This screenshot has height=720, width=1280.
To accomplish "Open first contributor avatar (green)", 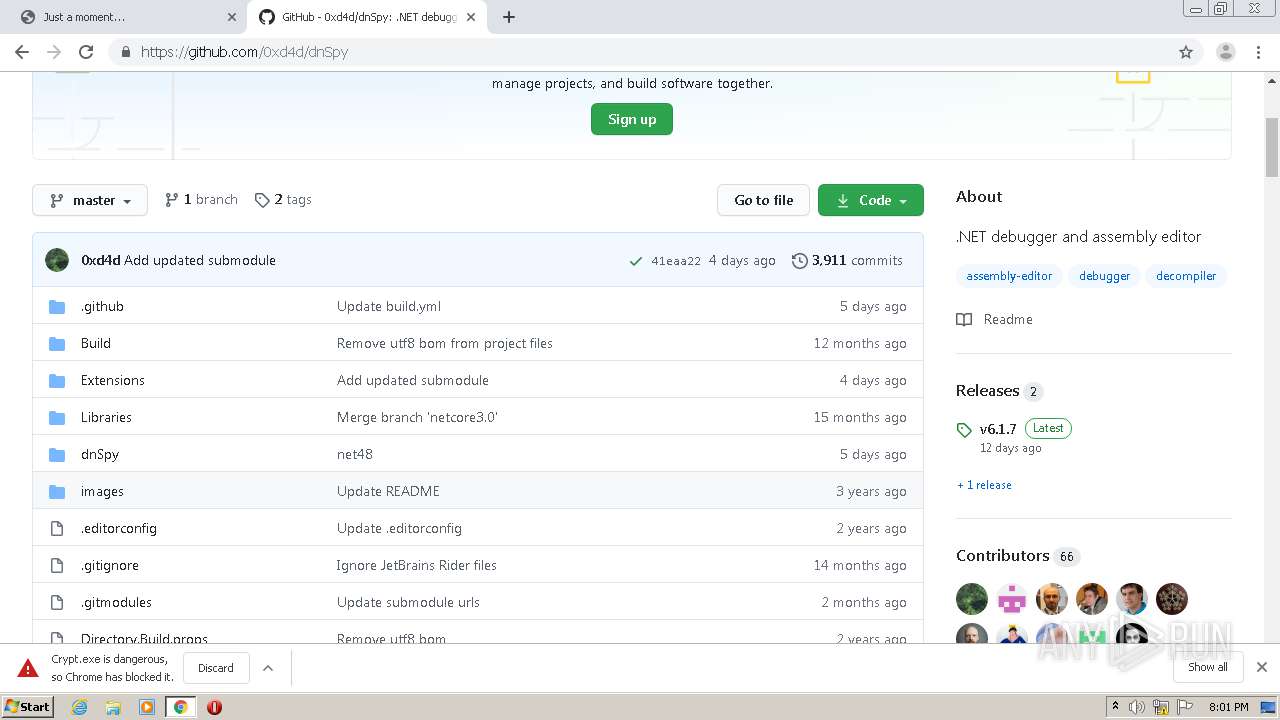I will pos(972,599).
